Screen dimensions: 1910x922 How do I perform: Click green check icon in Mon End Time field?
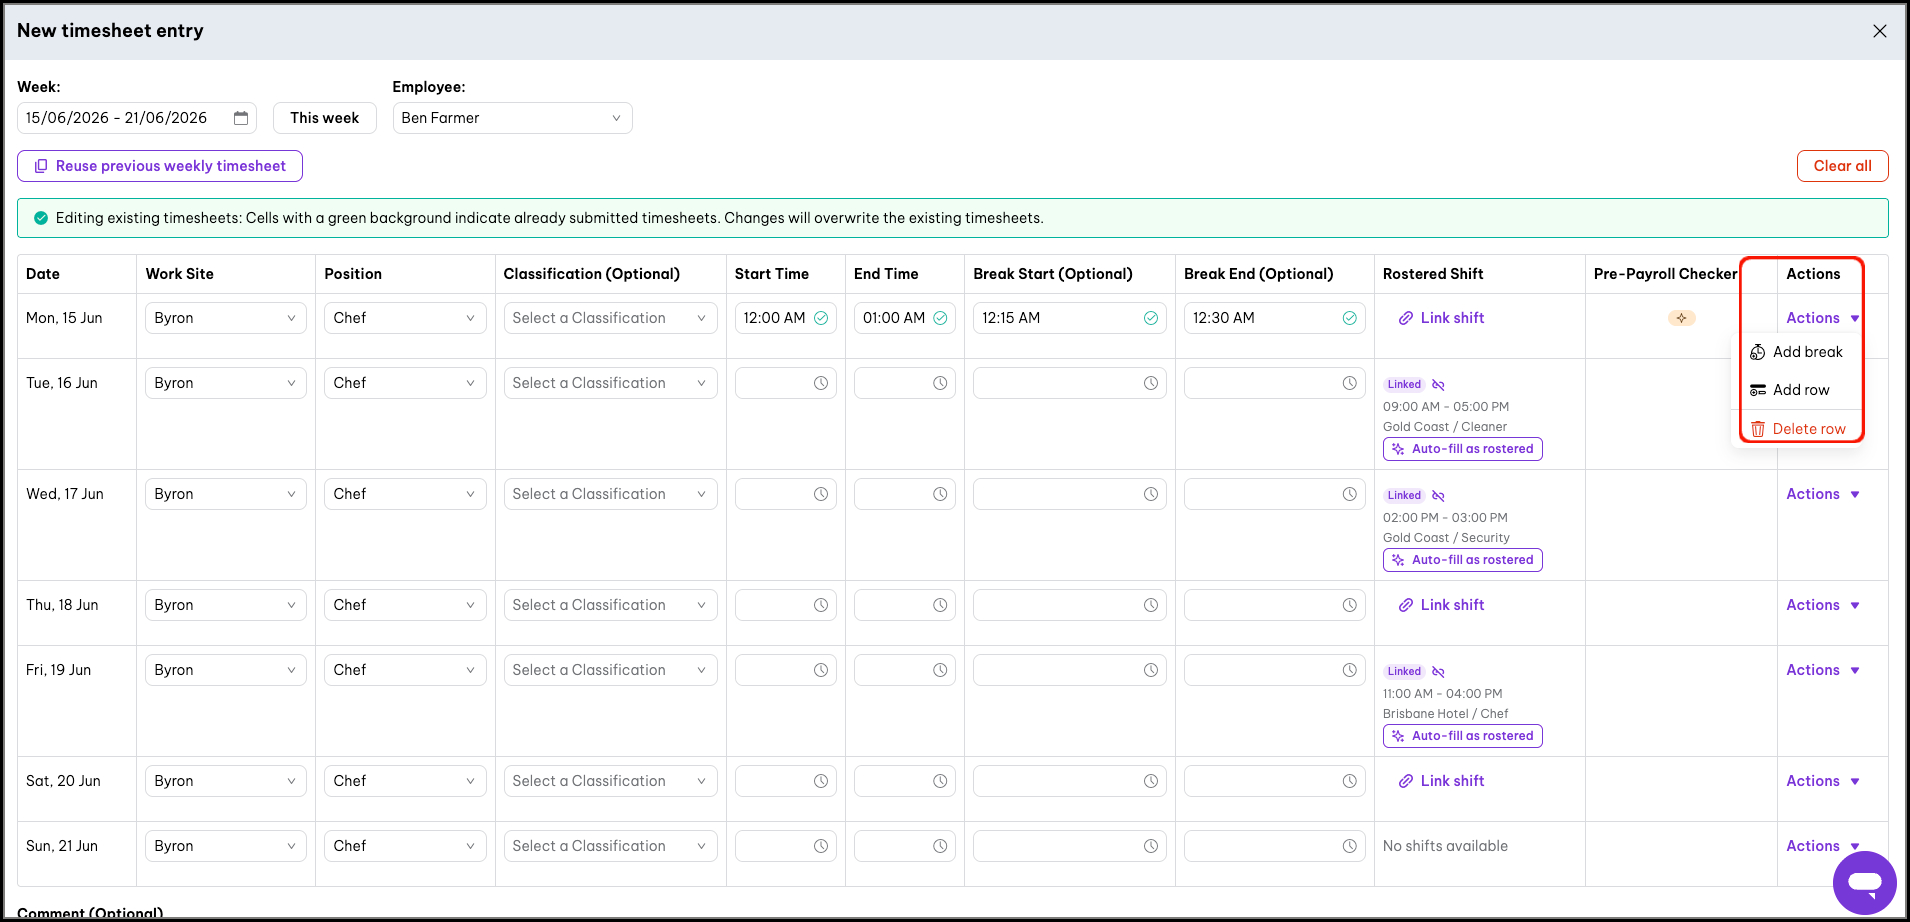940,318
